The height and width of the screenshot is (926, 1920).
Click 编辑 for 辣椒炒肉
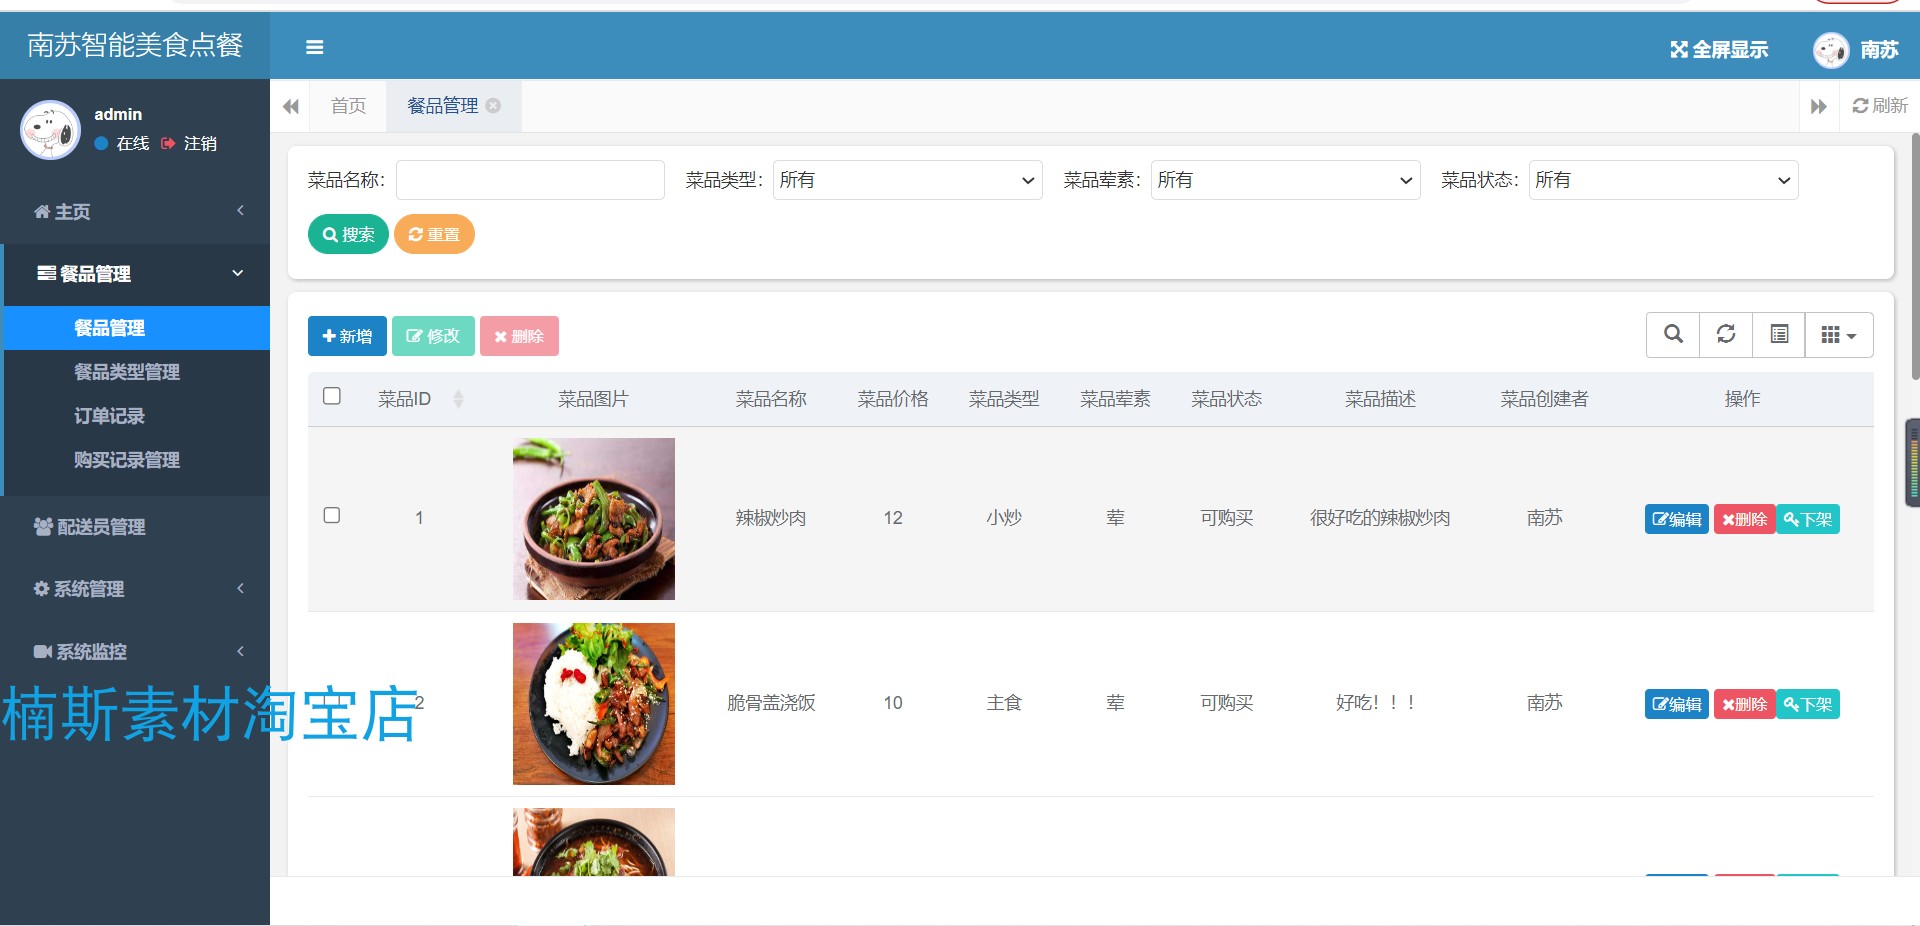1677,519
